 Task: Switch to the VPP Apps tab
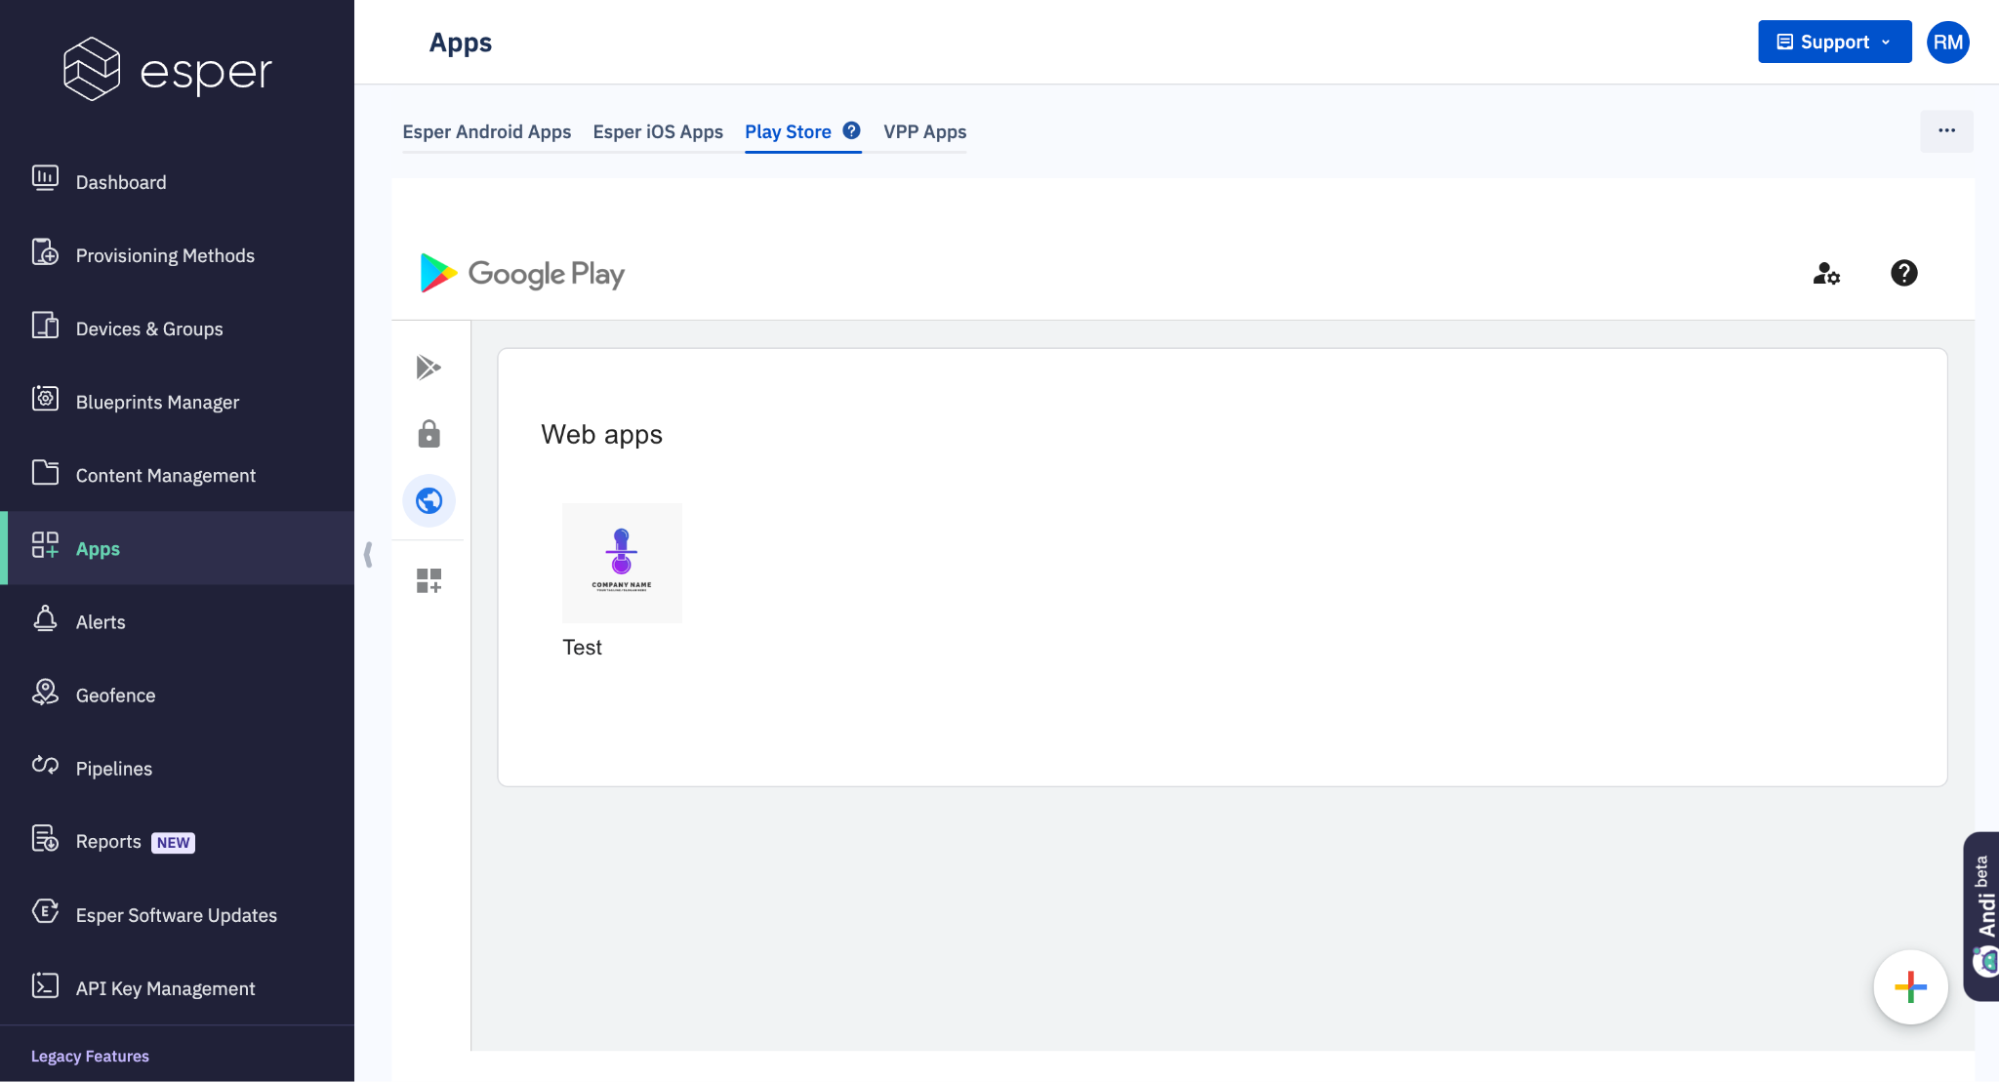click(x=924, y=132)
